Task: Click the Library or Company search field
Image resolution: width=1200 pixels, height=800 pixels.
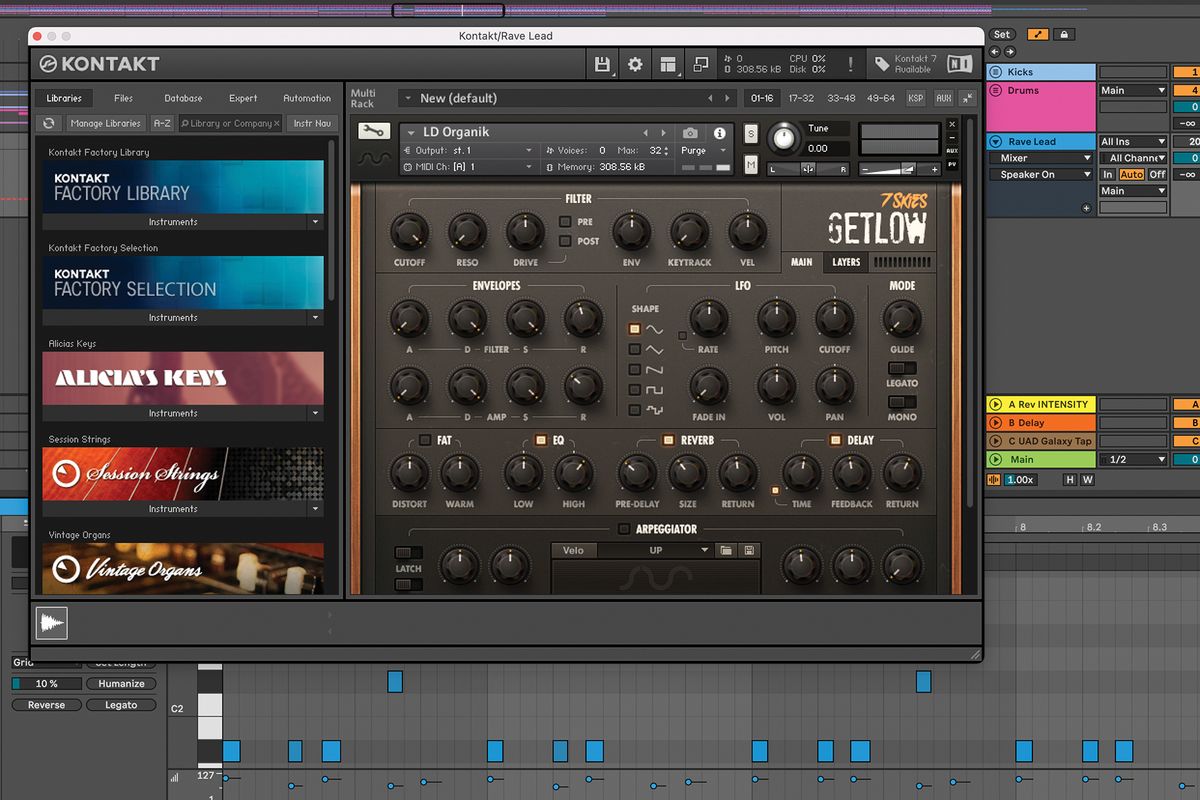Action: [x=229, y=123]
